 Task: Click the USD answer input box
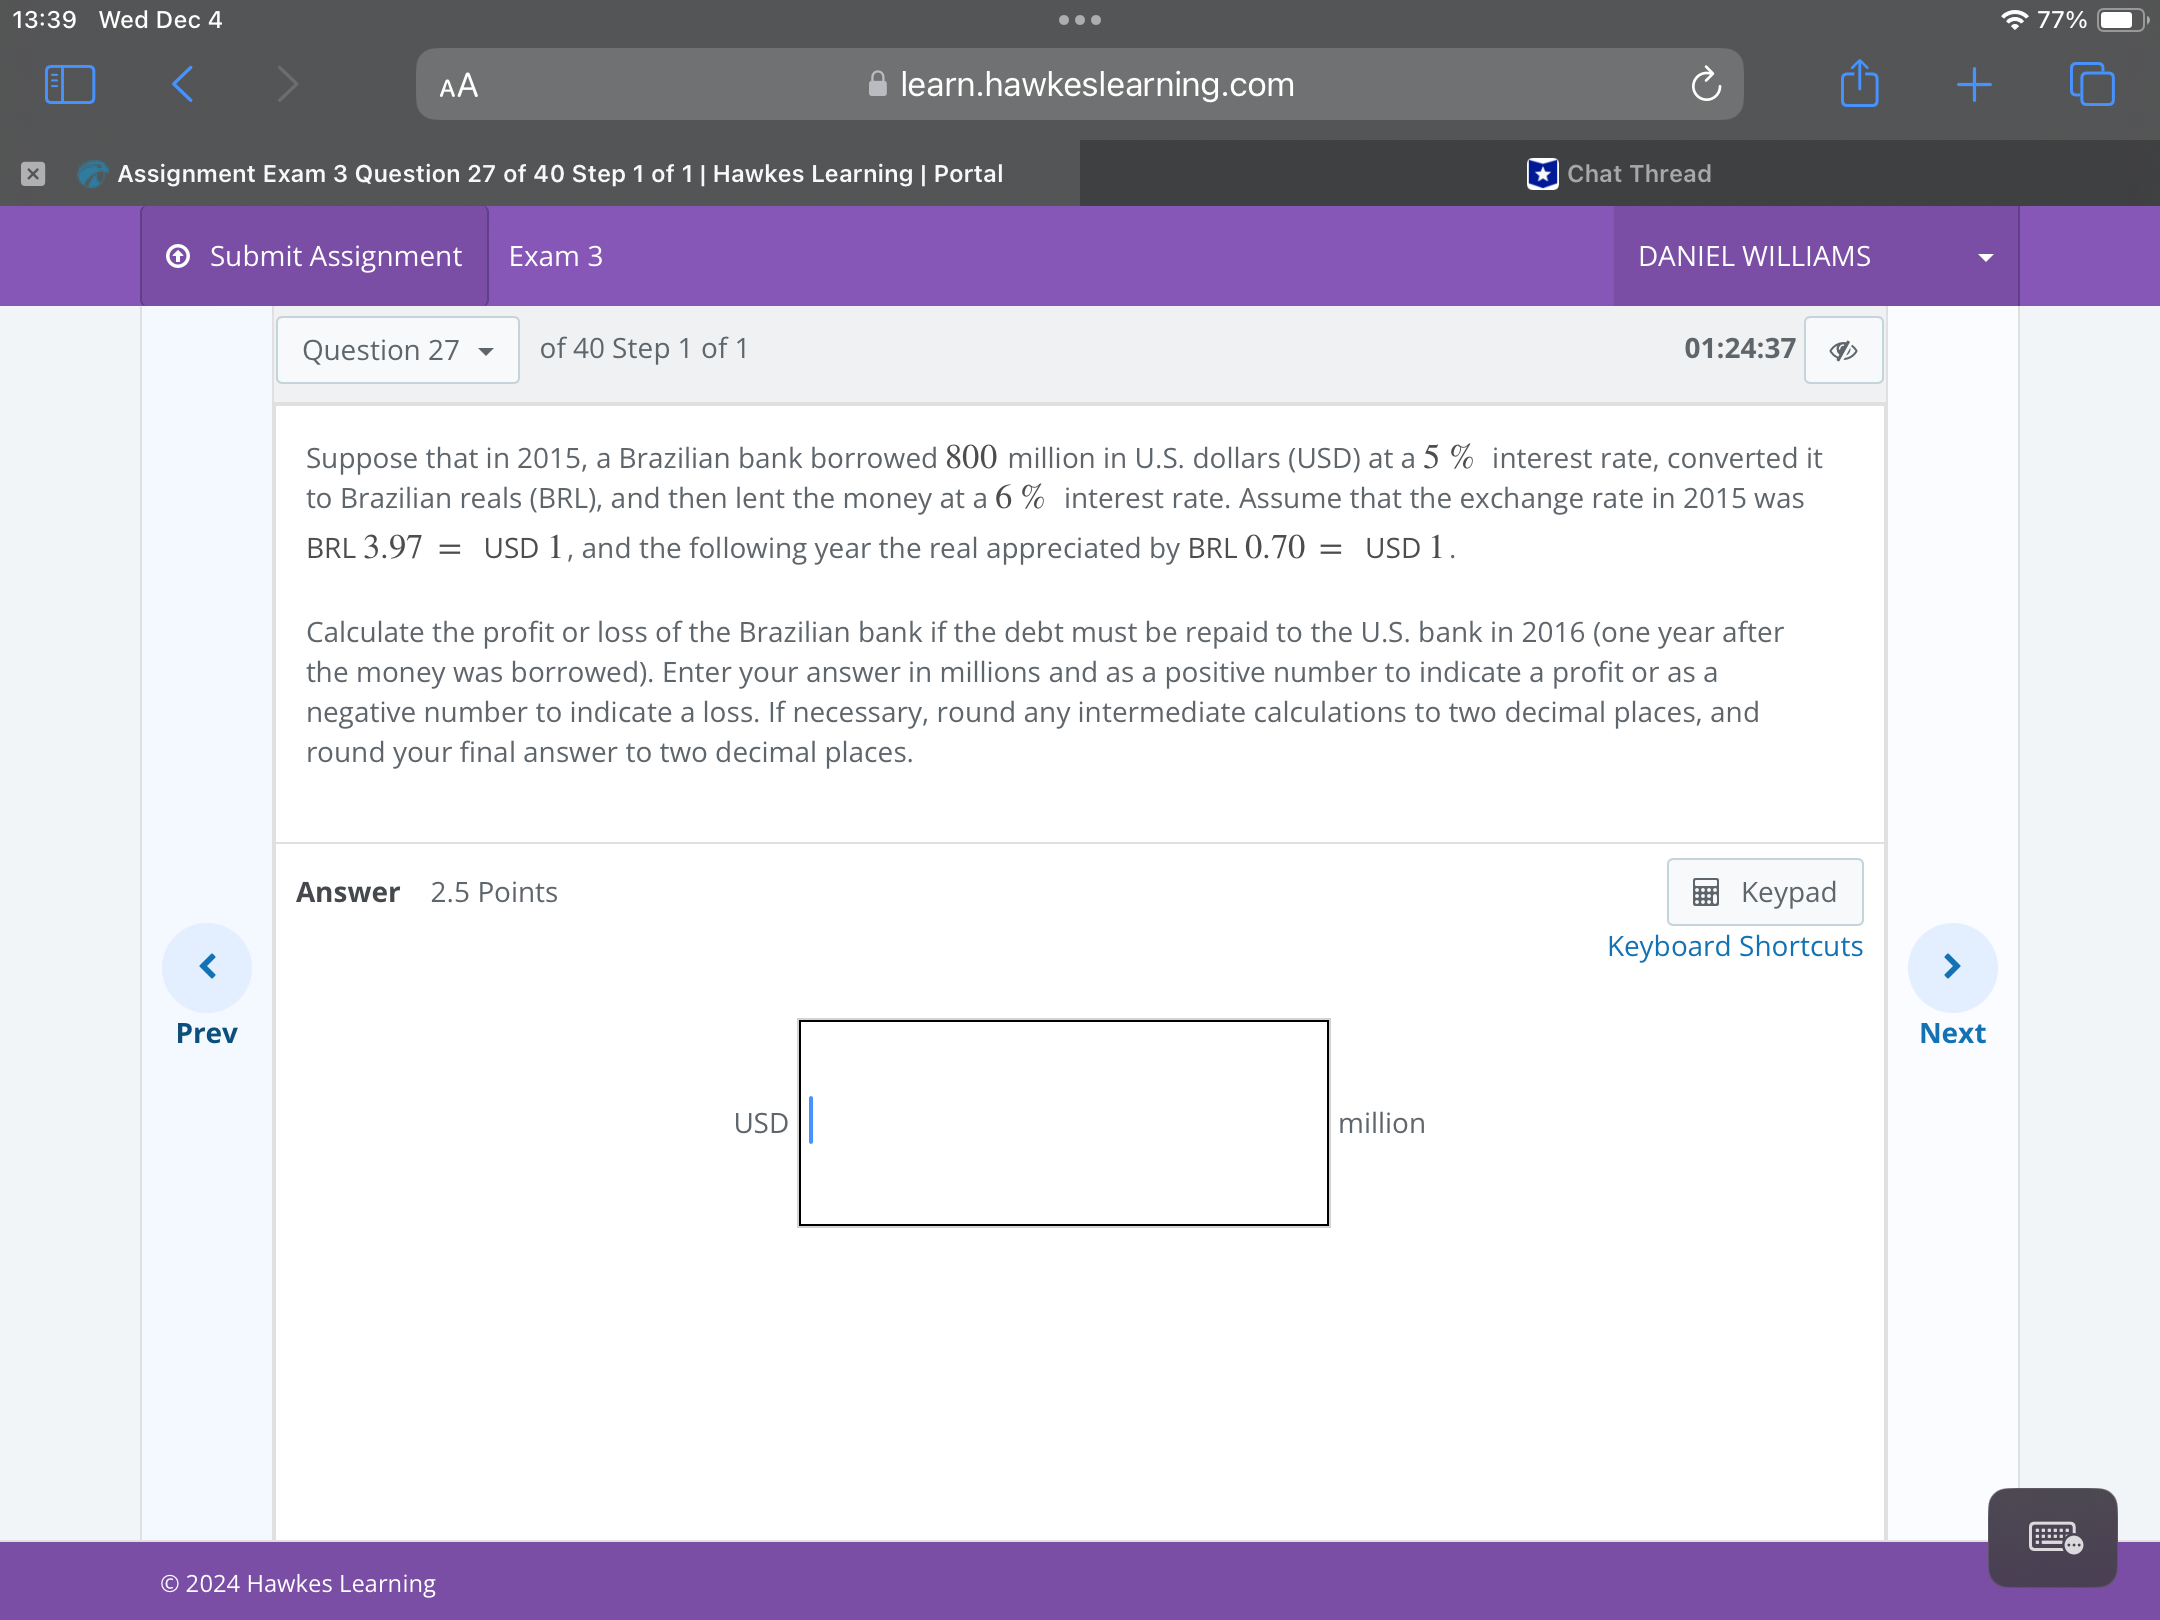click(x=1063, y=1122)
